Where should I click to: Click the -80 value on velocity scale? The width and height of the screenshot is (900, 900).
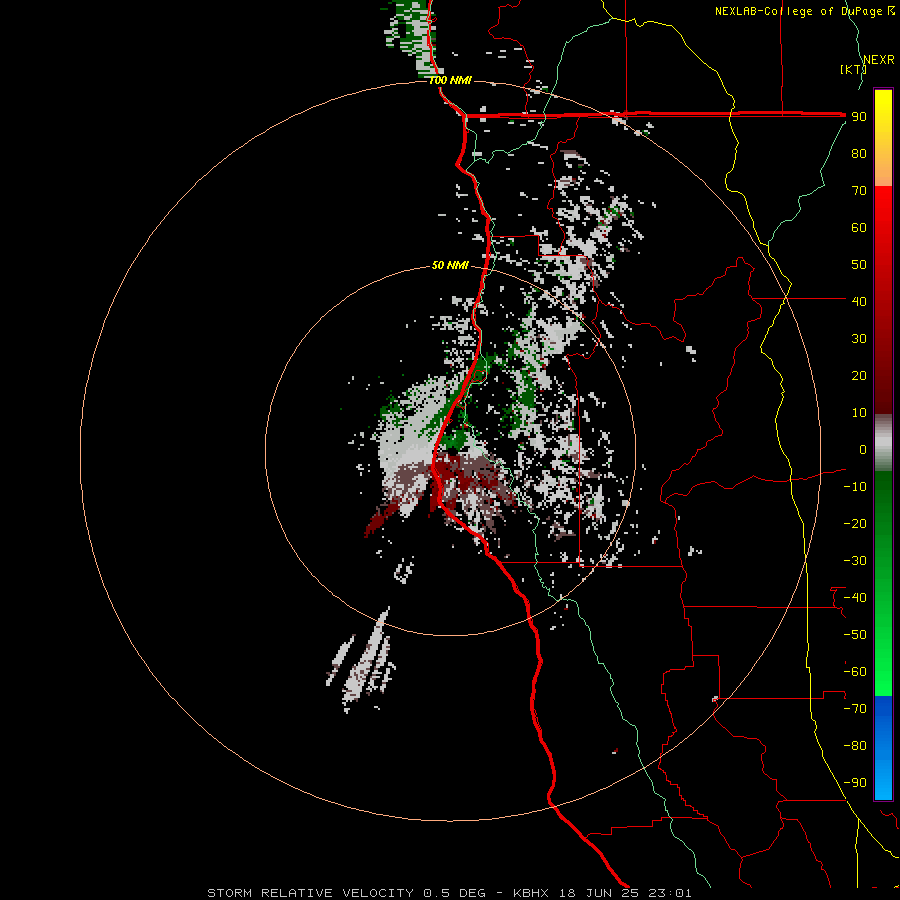pyautogui.click(x=855, y=746)
